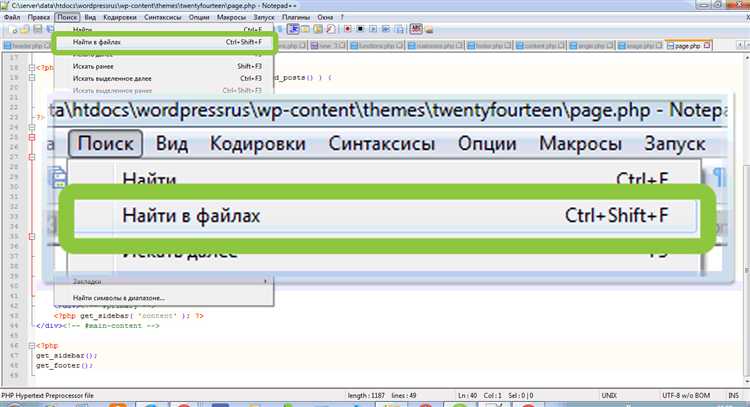Click the PHP Hypertext Preprocessor file status text

pos(47,396)
